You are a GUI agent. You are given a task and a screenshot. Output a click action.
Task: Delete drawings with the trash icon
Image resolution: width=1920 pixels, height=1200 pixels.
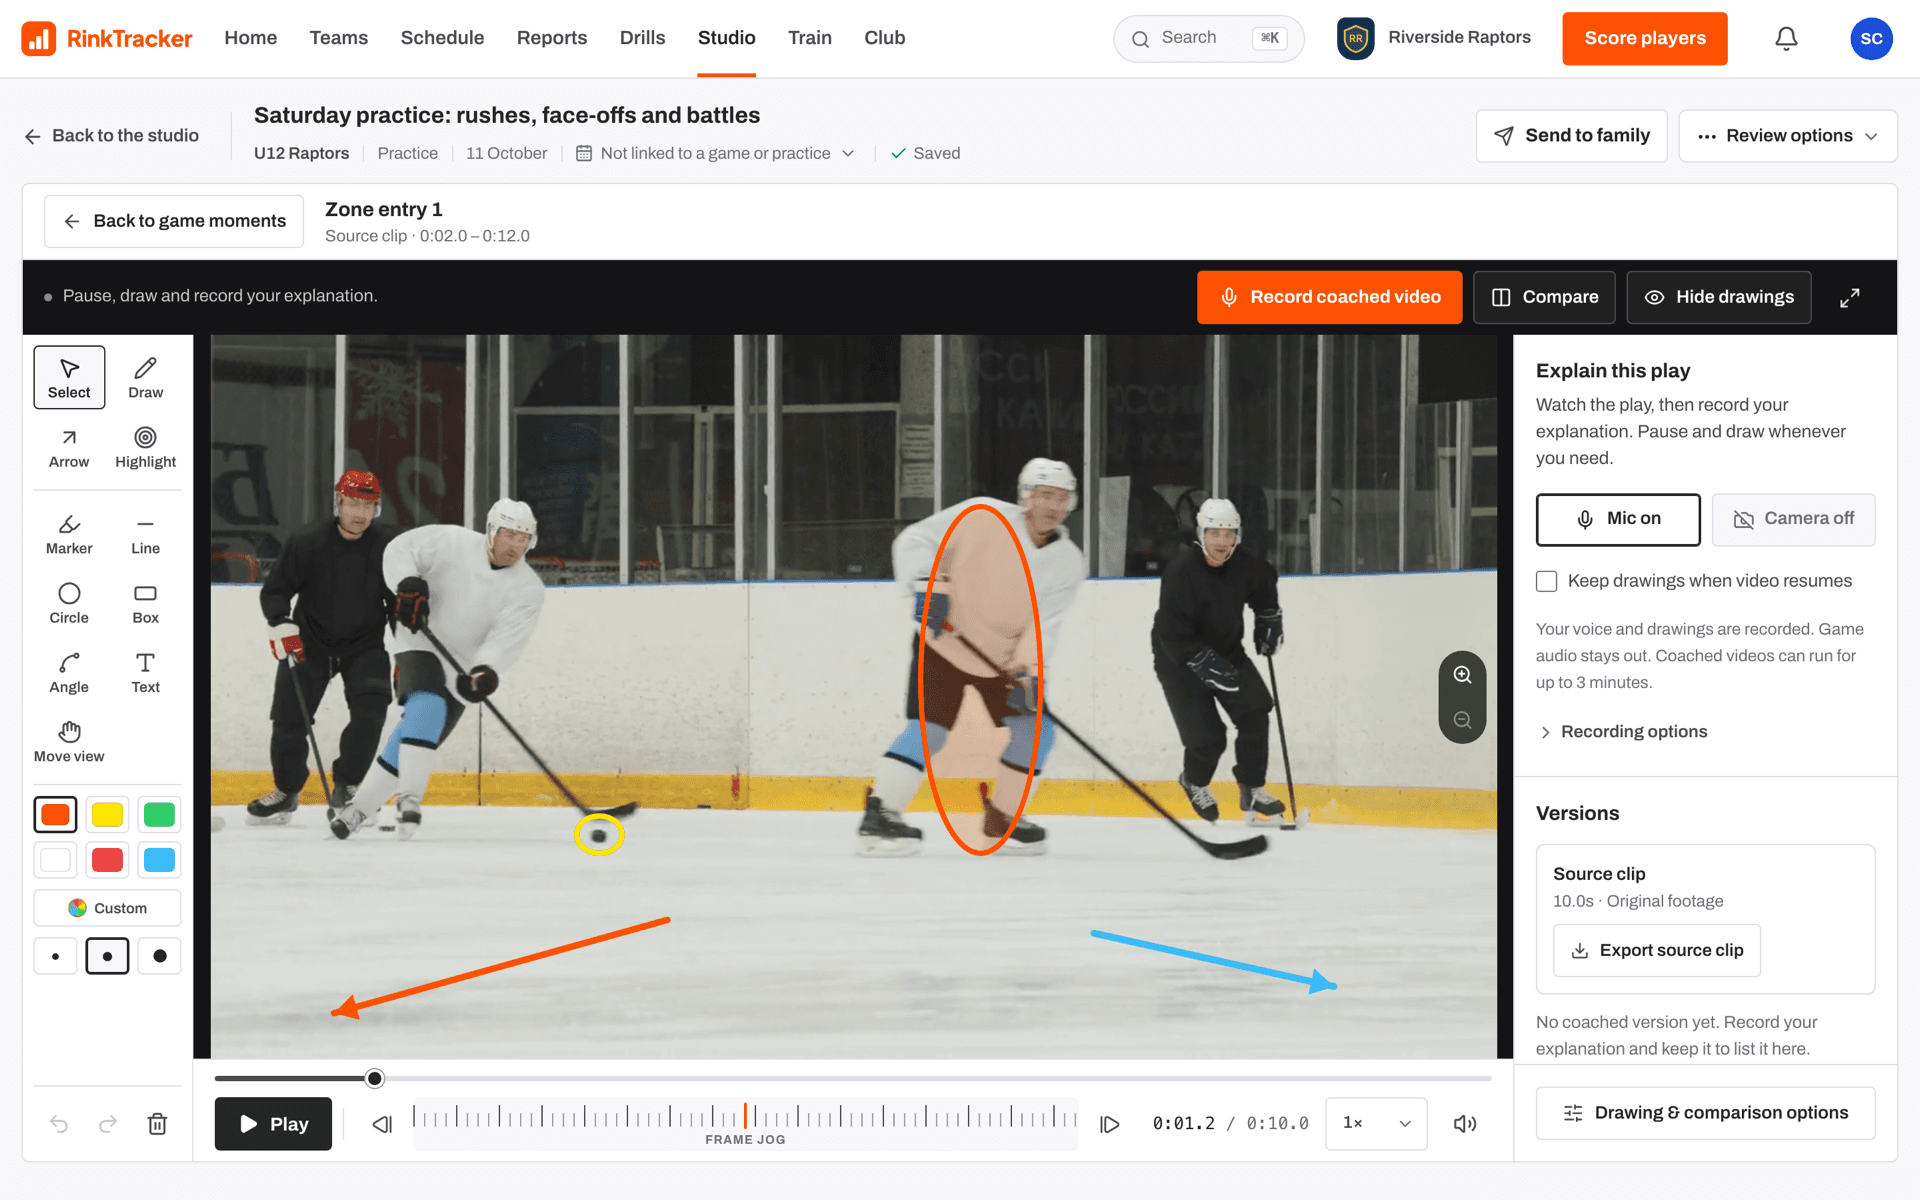(x=157, y=1124)
